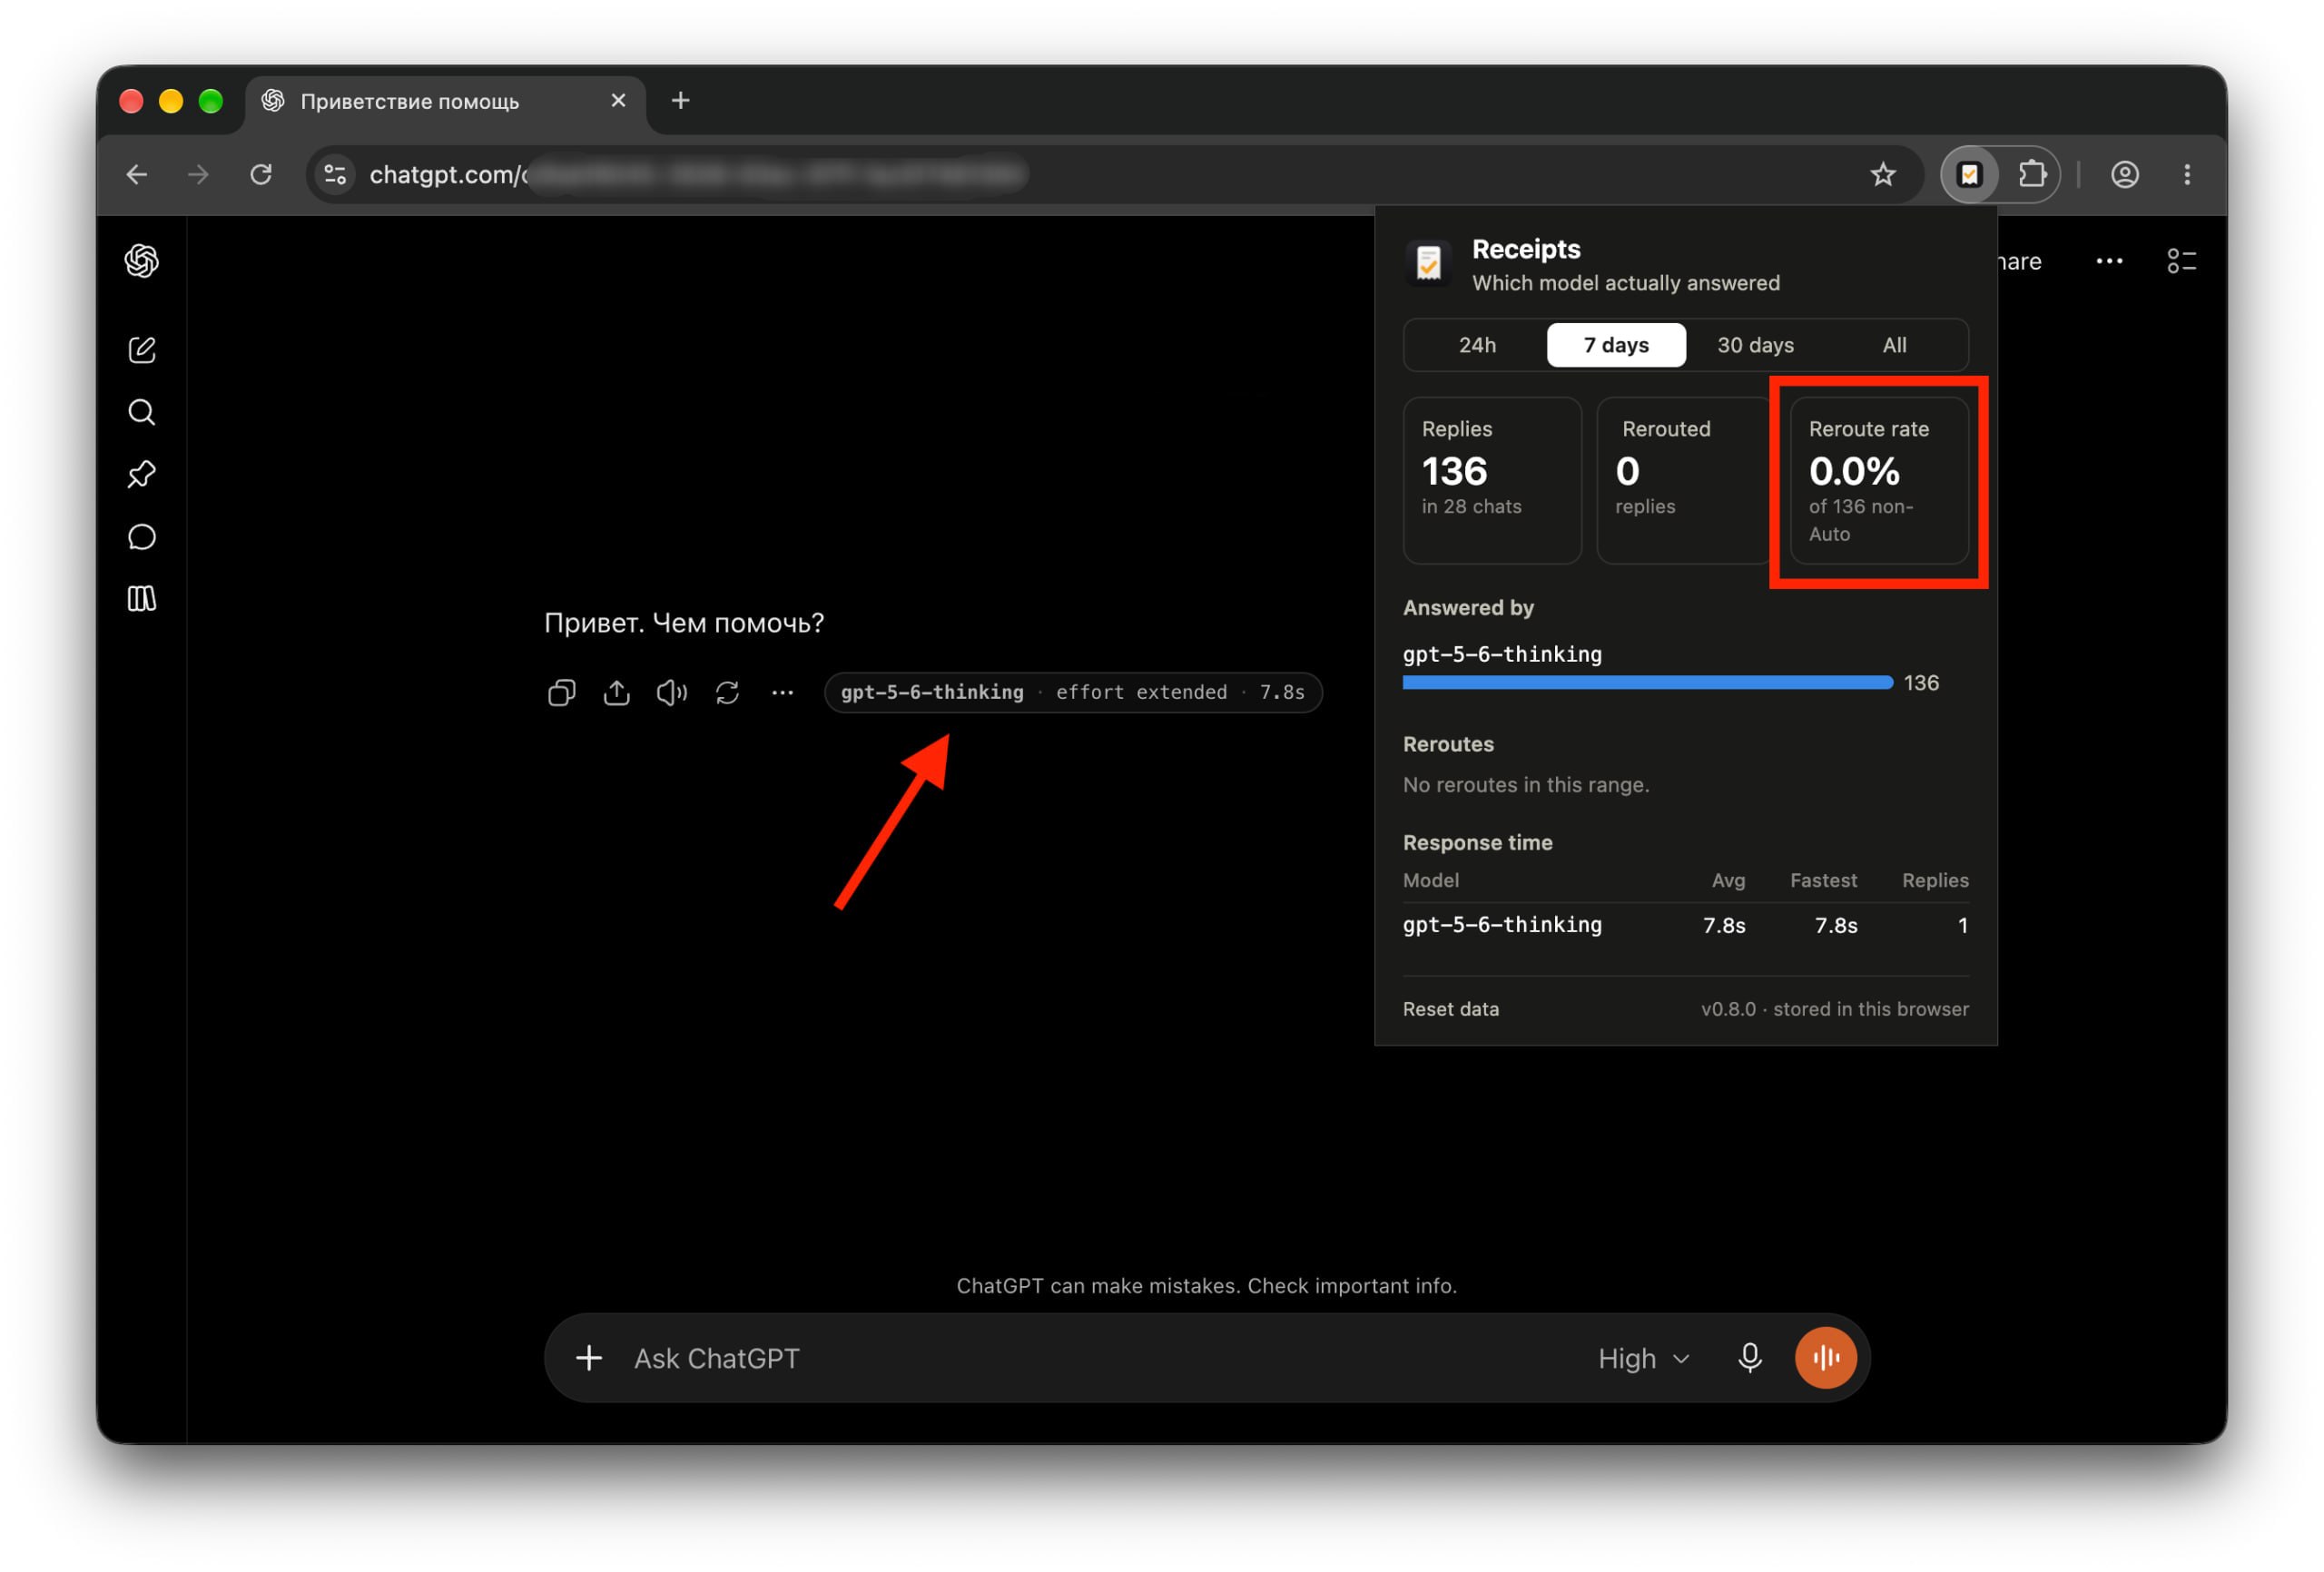Open attachments plus menu in composer
The height and width of the screenshot is (1572, 2324).
[589, 1357]
